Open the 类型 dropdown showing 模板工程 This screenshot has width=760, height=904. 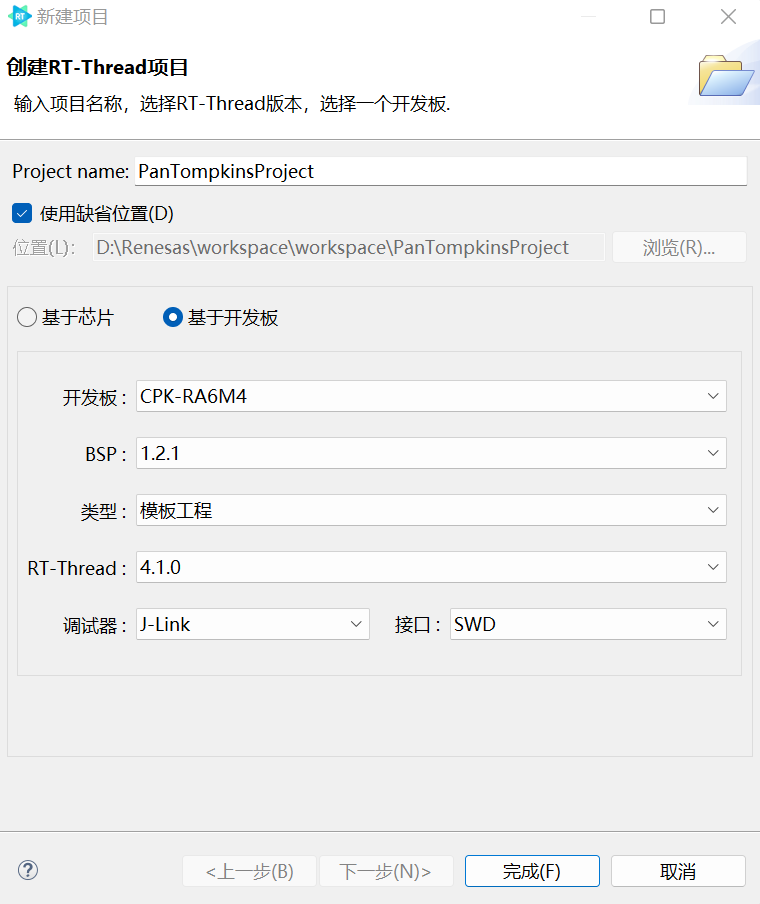(431, 510)
